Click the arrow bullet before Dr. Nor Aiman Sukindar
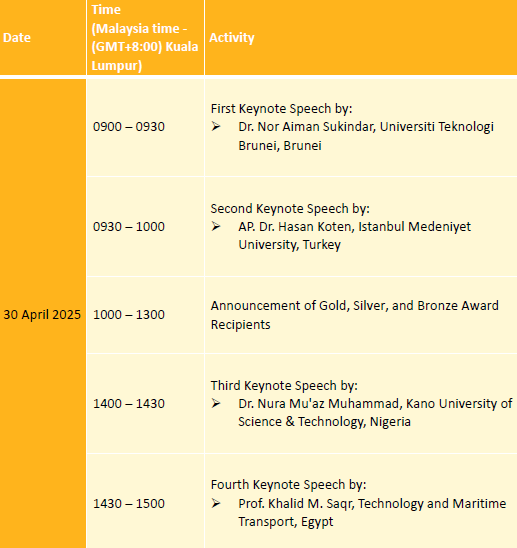The image size is (517, 548). click(x=216, y=127)
